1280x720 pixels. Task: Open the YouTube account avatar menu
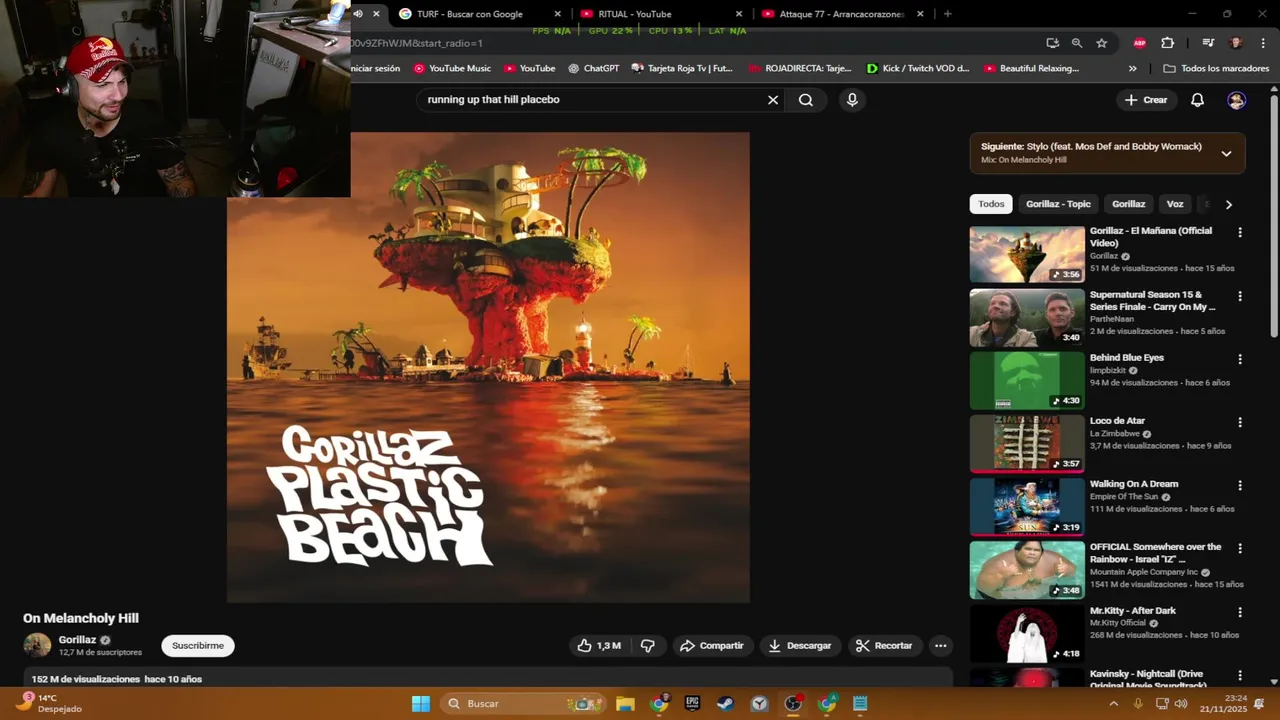[1237, 100]
